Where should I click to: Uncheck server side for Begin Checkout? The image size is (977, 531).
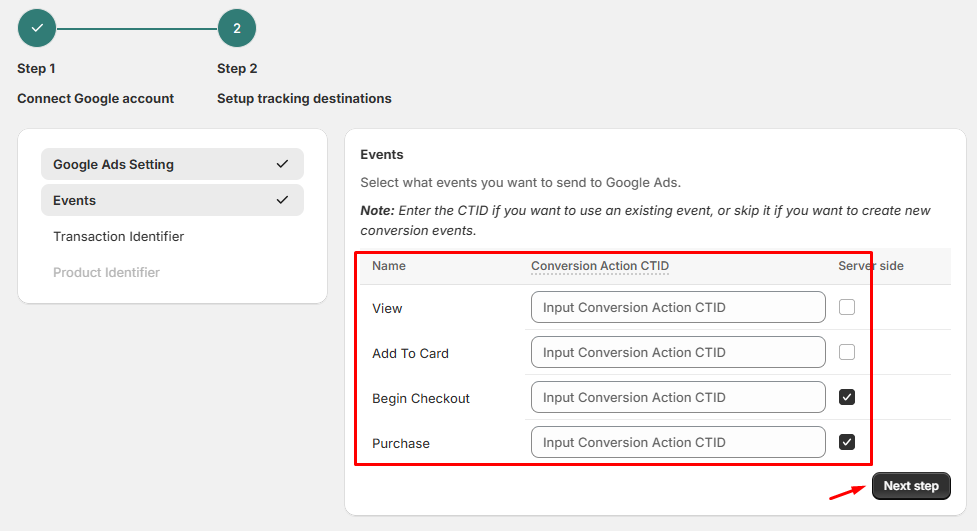(x=847, y=397)
